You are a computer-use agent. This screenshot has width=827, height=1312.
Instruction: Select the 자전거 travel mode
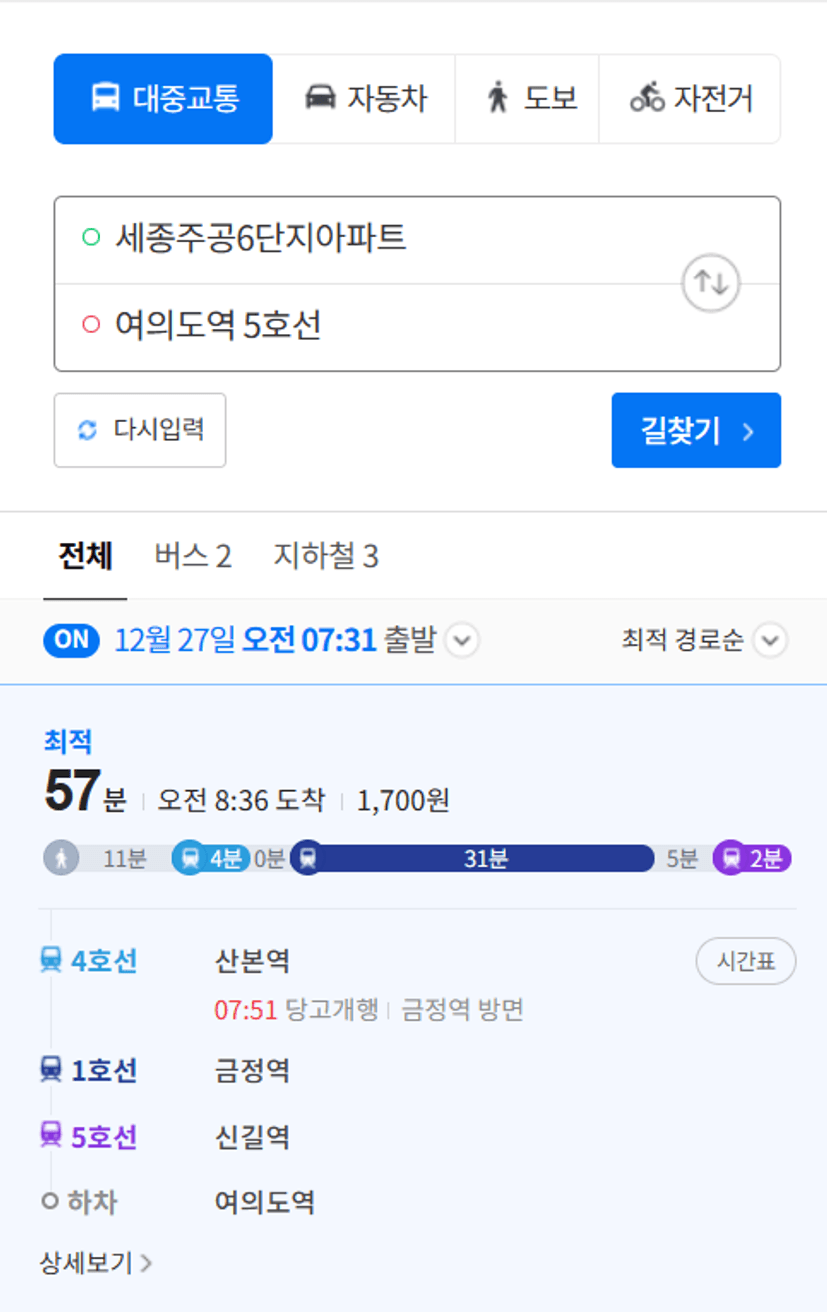[690, 99]
